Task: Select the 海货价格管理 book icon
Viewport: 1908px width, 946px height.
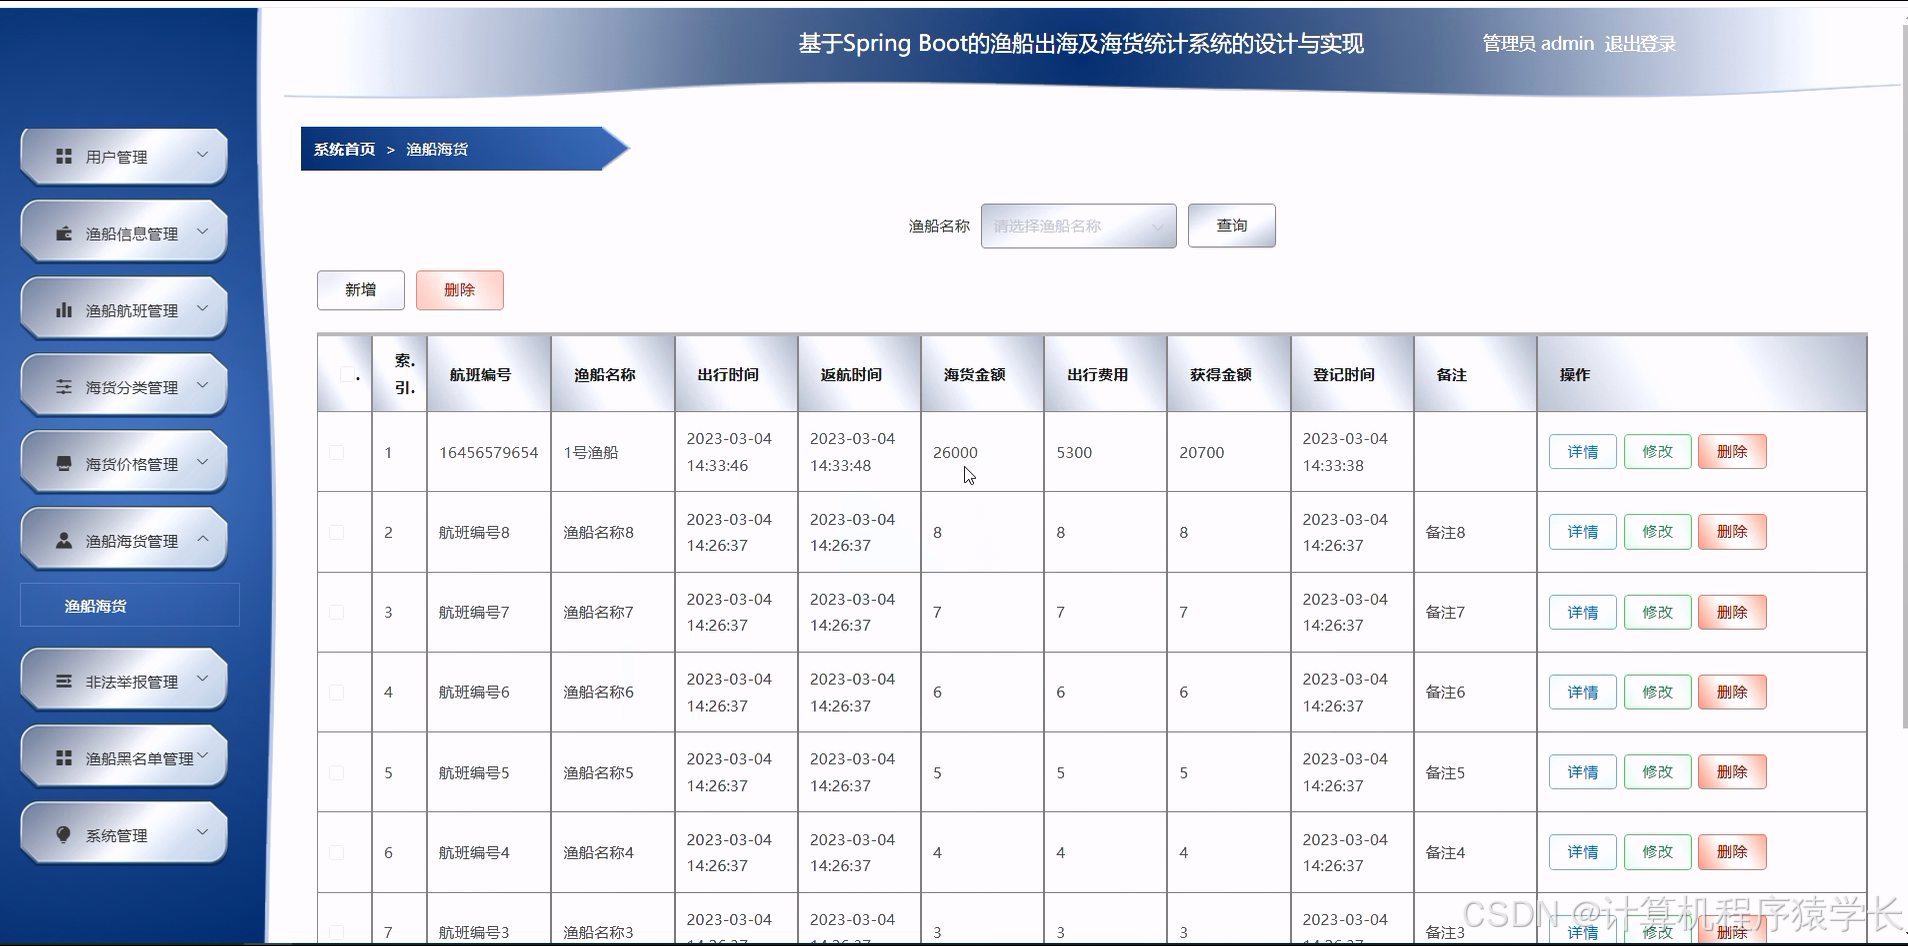Action: (64, 462)
